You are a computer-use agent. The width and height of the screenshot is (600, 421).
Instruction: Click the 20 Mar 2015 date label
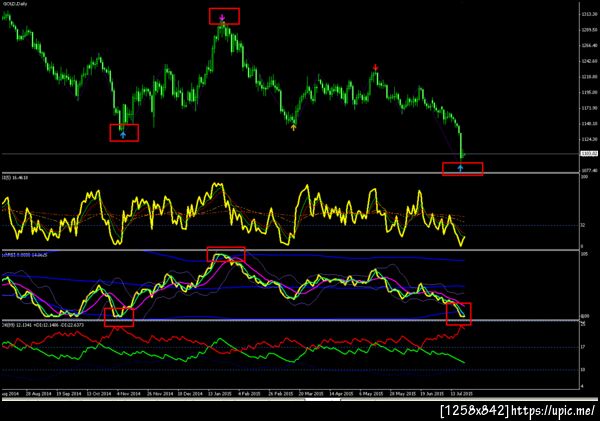(311, 393)
